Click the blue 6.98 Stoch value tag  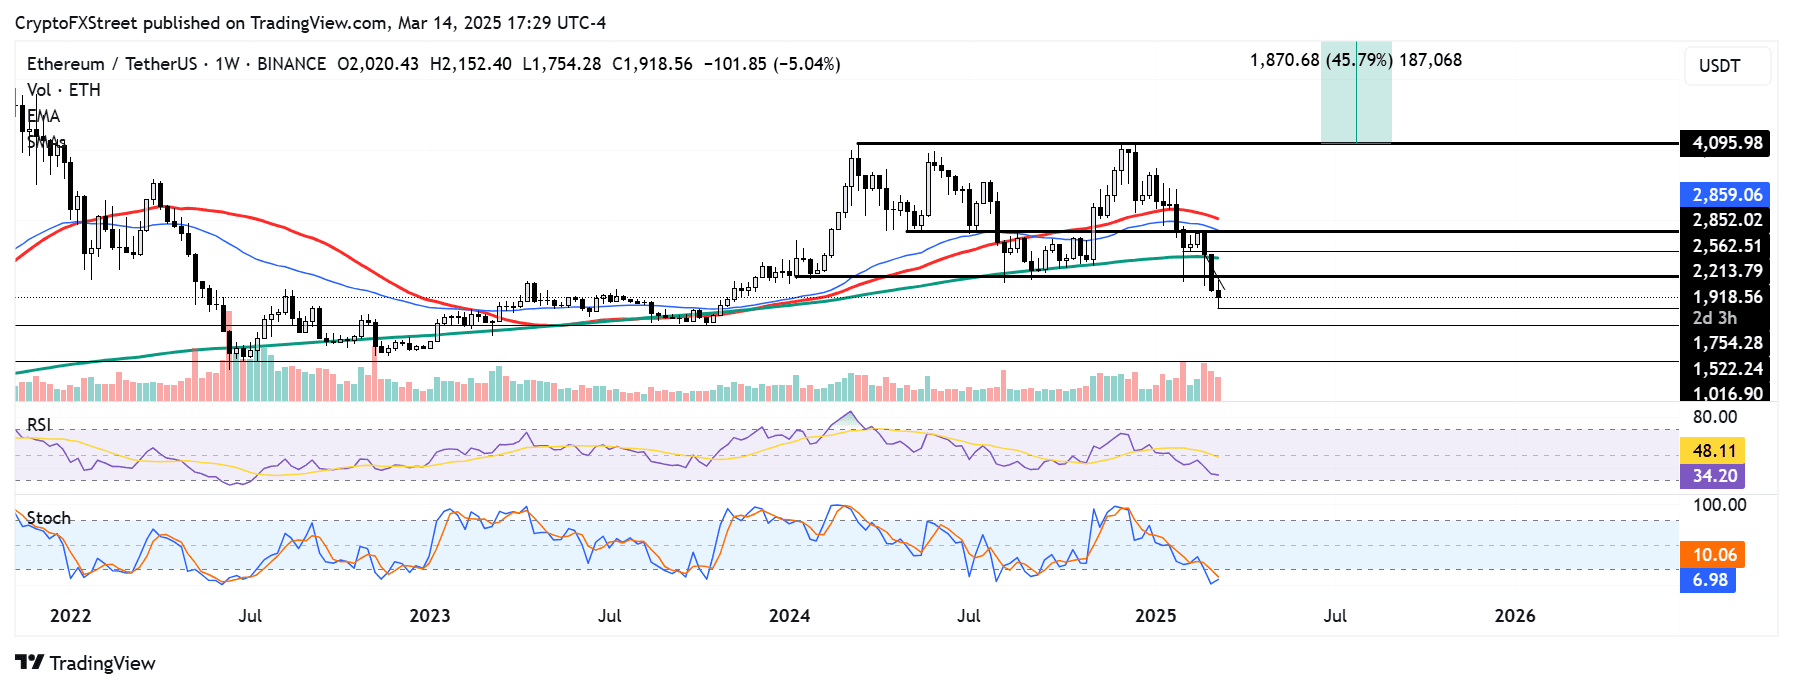1708,580
